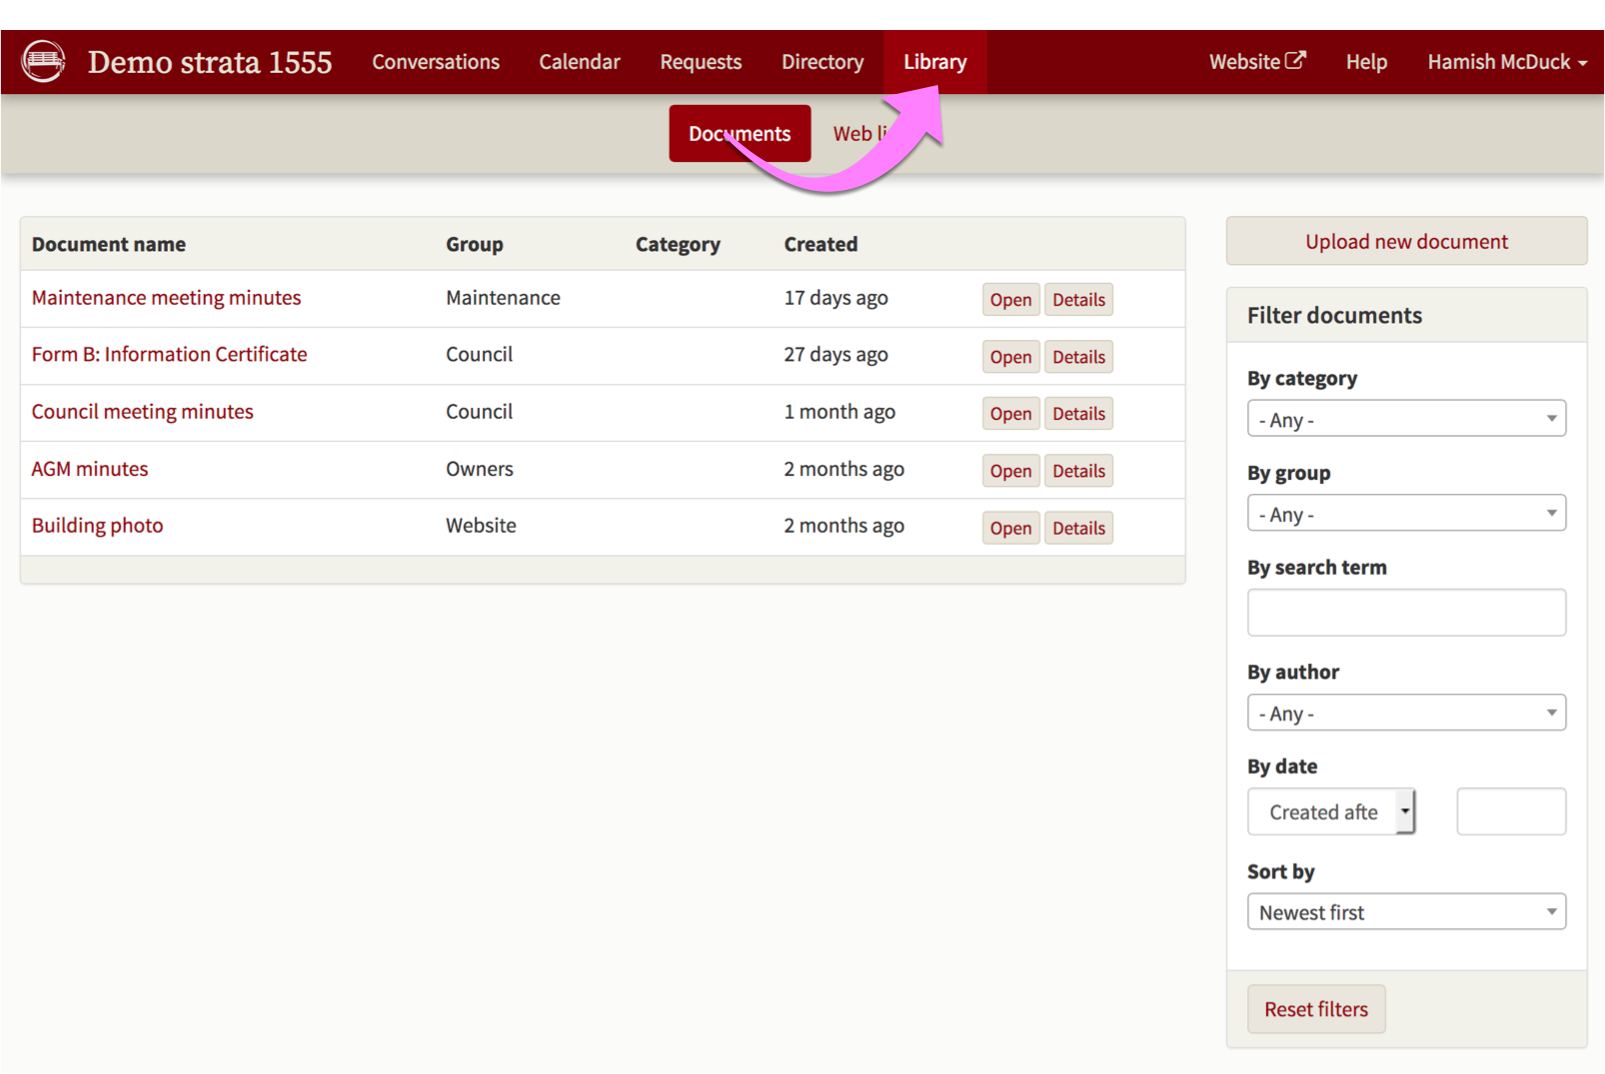Click the Upload new document button
The width and height of the screenshot is (1605, 1074).
pos(1405,241)
